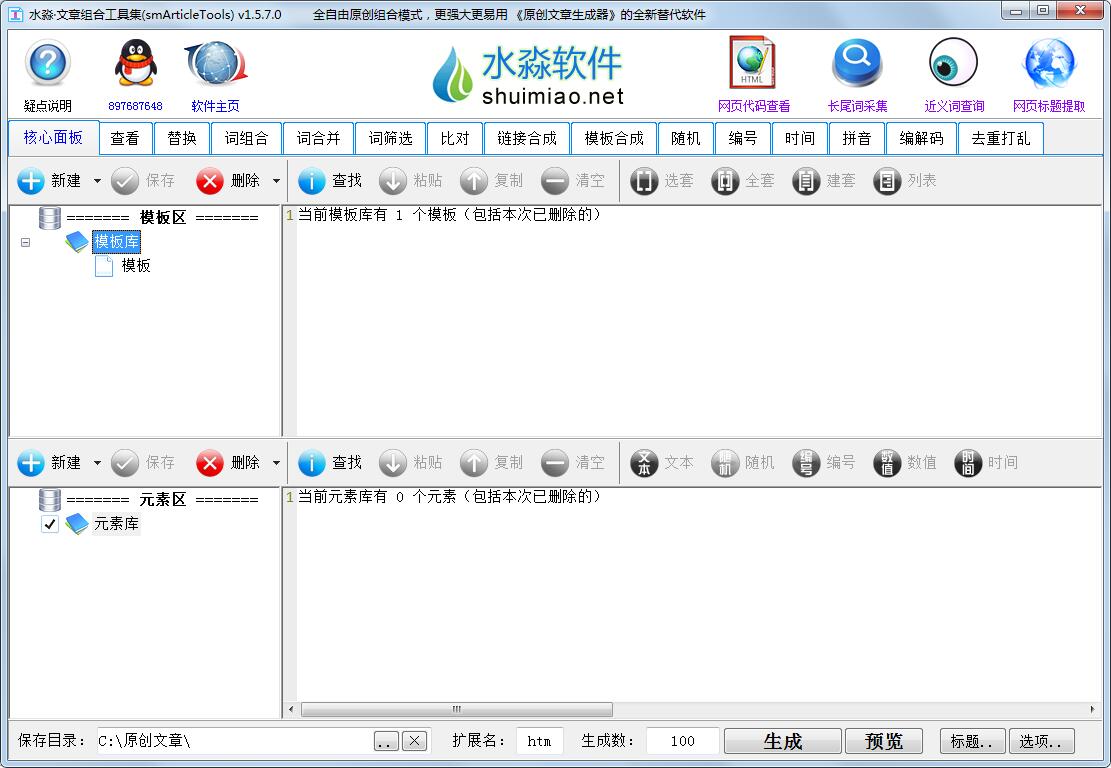Launch 长尾词采集 collector

click(855, 64)
